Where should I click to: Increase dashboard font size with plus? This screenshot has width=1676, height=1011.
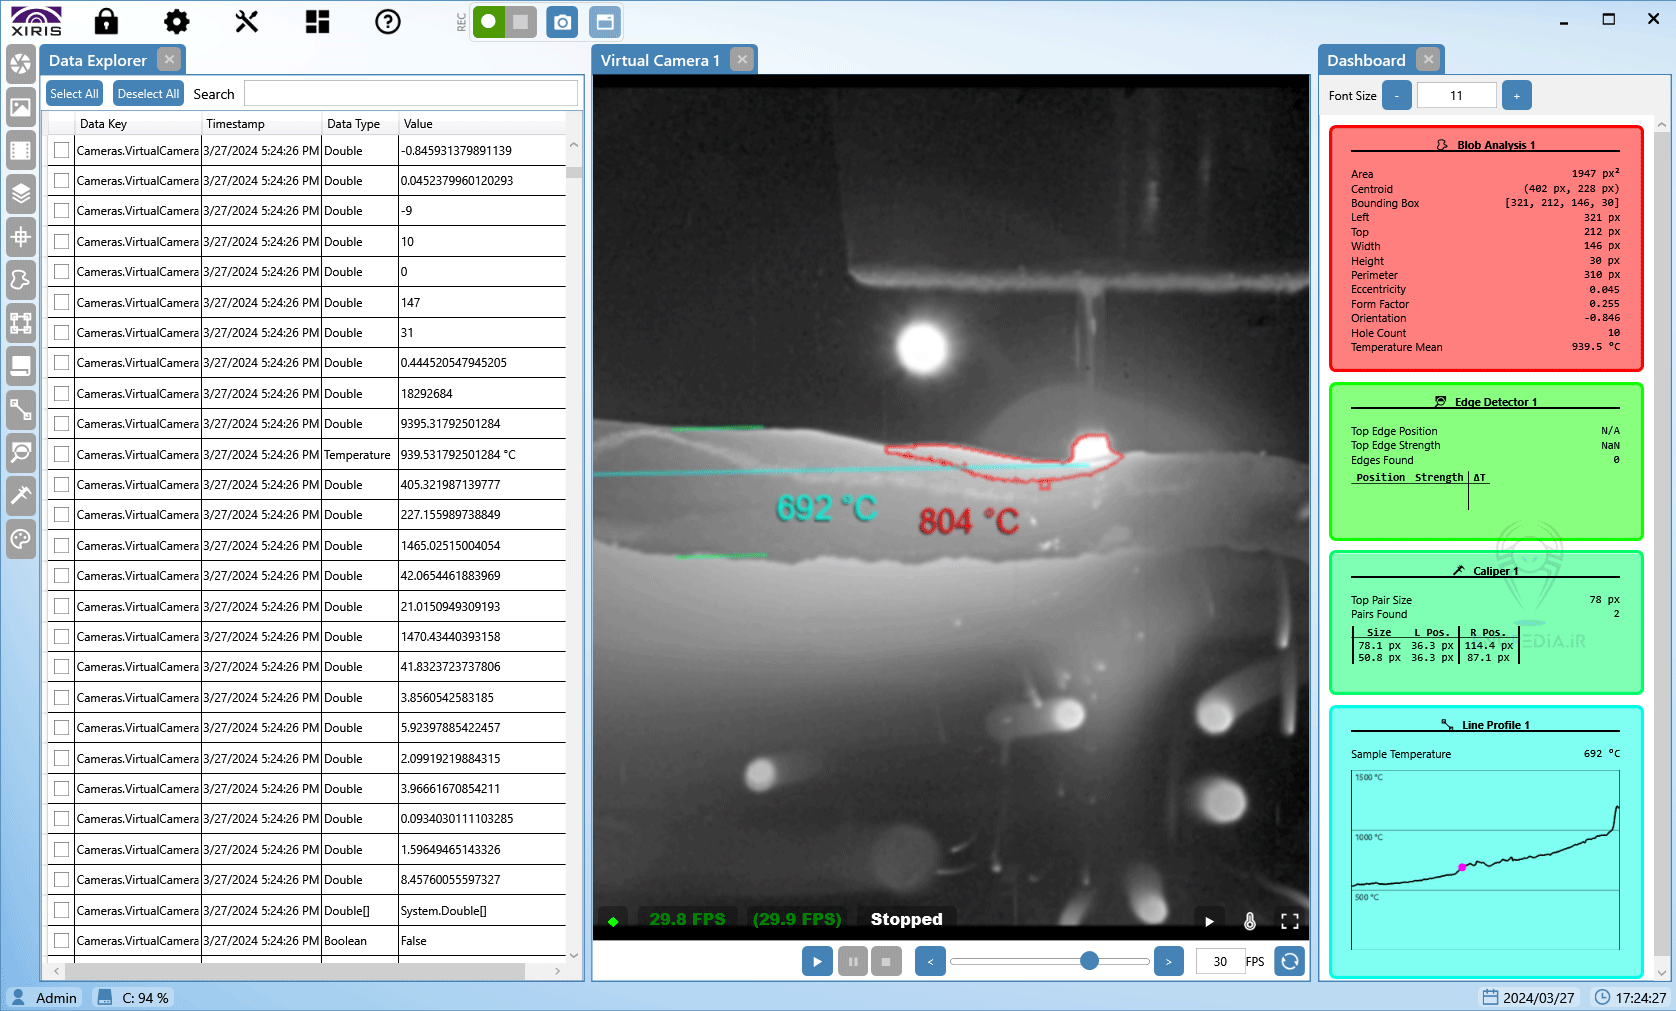(1516, 96)
